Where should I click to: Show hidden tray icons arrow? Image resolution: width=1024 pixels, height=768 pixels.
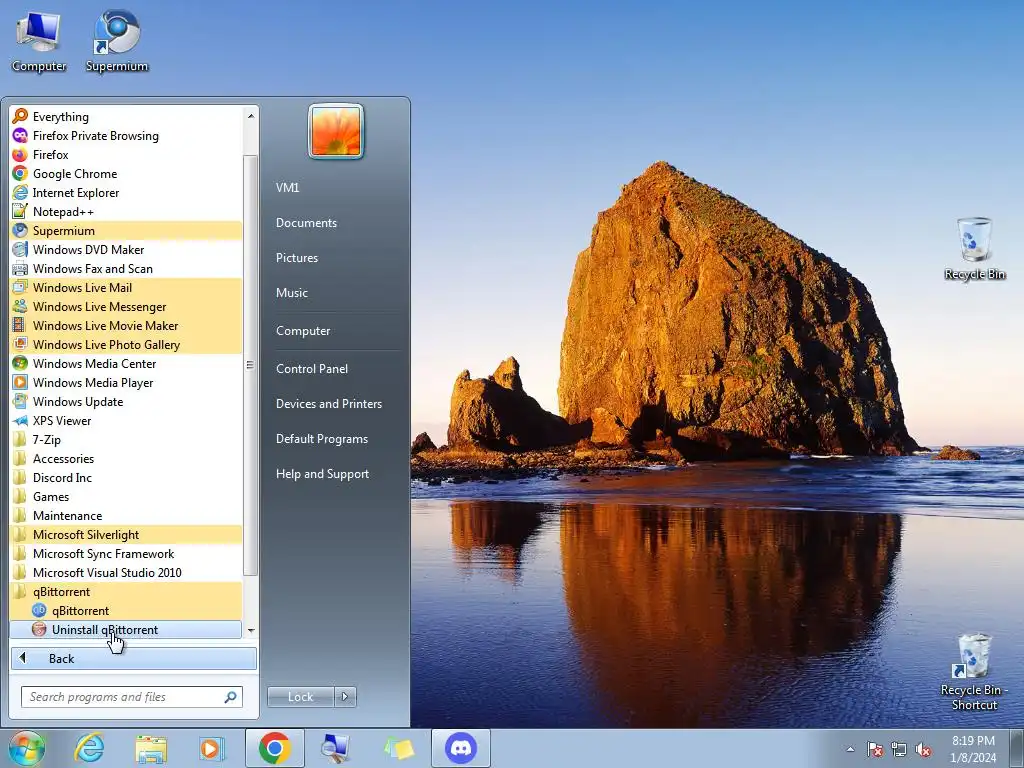pos(850,749)
